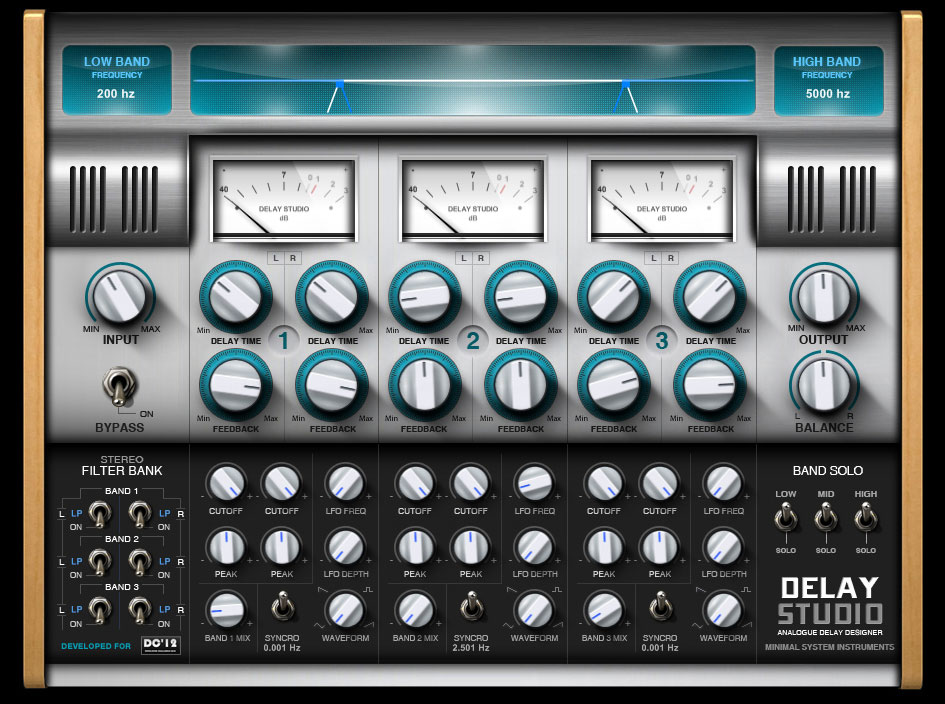Adjust the Input level knob

tap(119, 295)
